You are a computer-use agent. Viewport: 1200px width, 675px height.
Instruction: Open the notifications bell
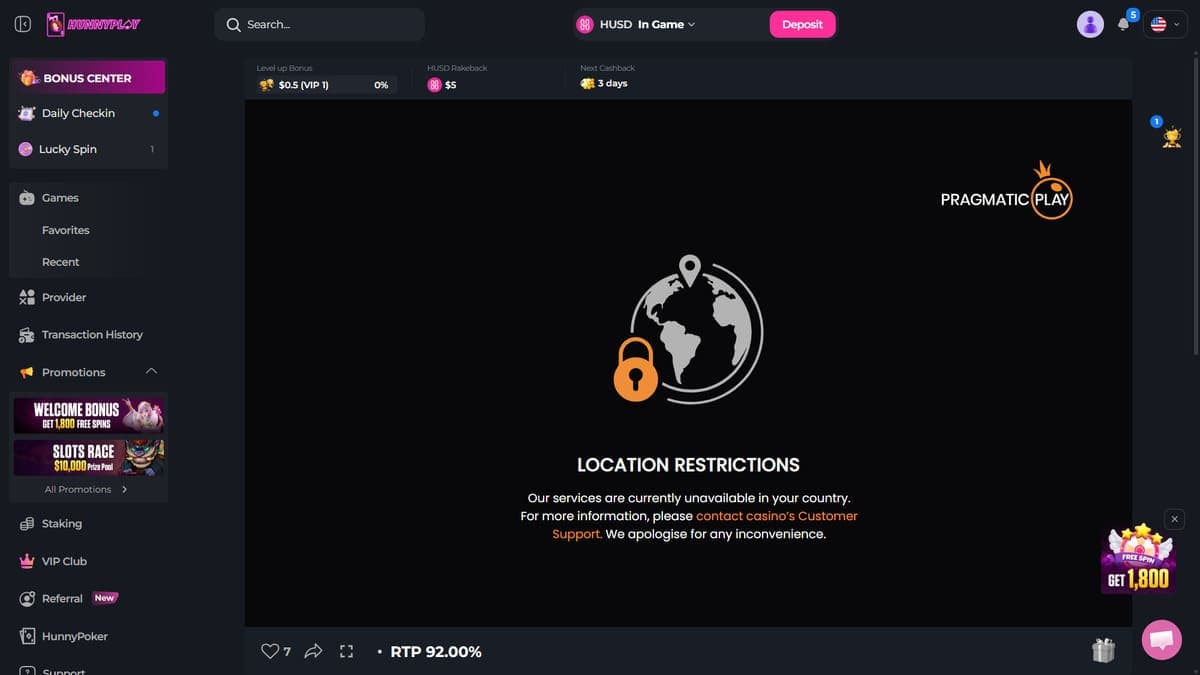(x=1124, y=24)
